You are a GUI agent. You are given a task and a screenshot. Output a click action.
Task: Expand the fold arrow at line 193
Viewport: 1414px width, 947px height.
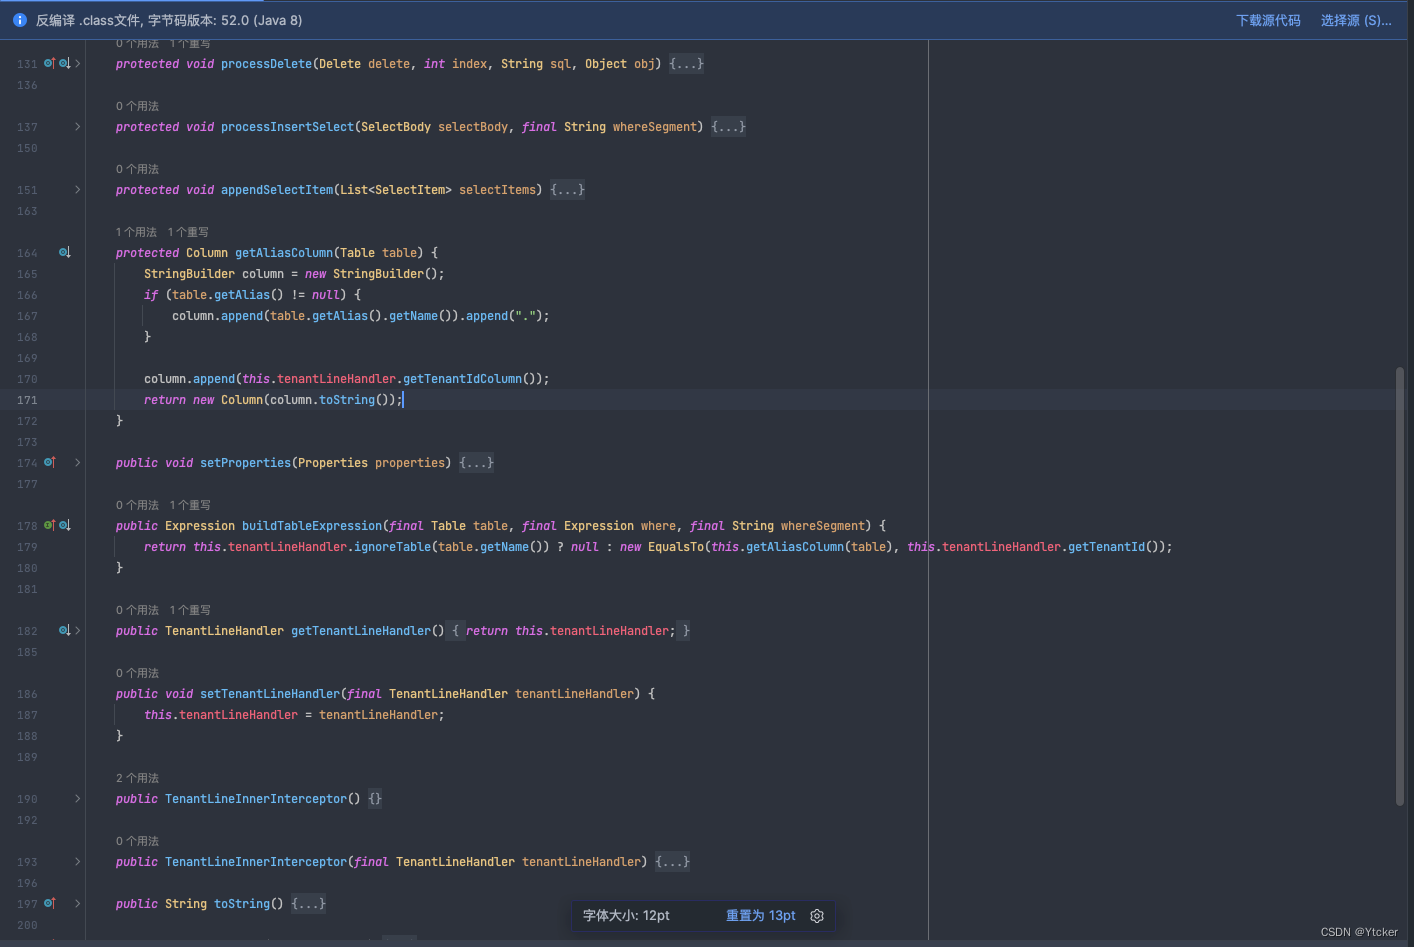pos(78,861)
